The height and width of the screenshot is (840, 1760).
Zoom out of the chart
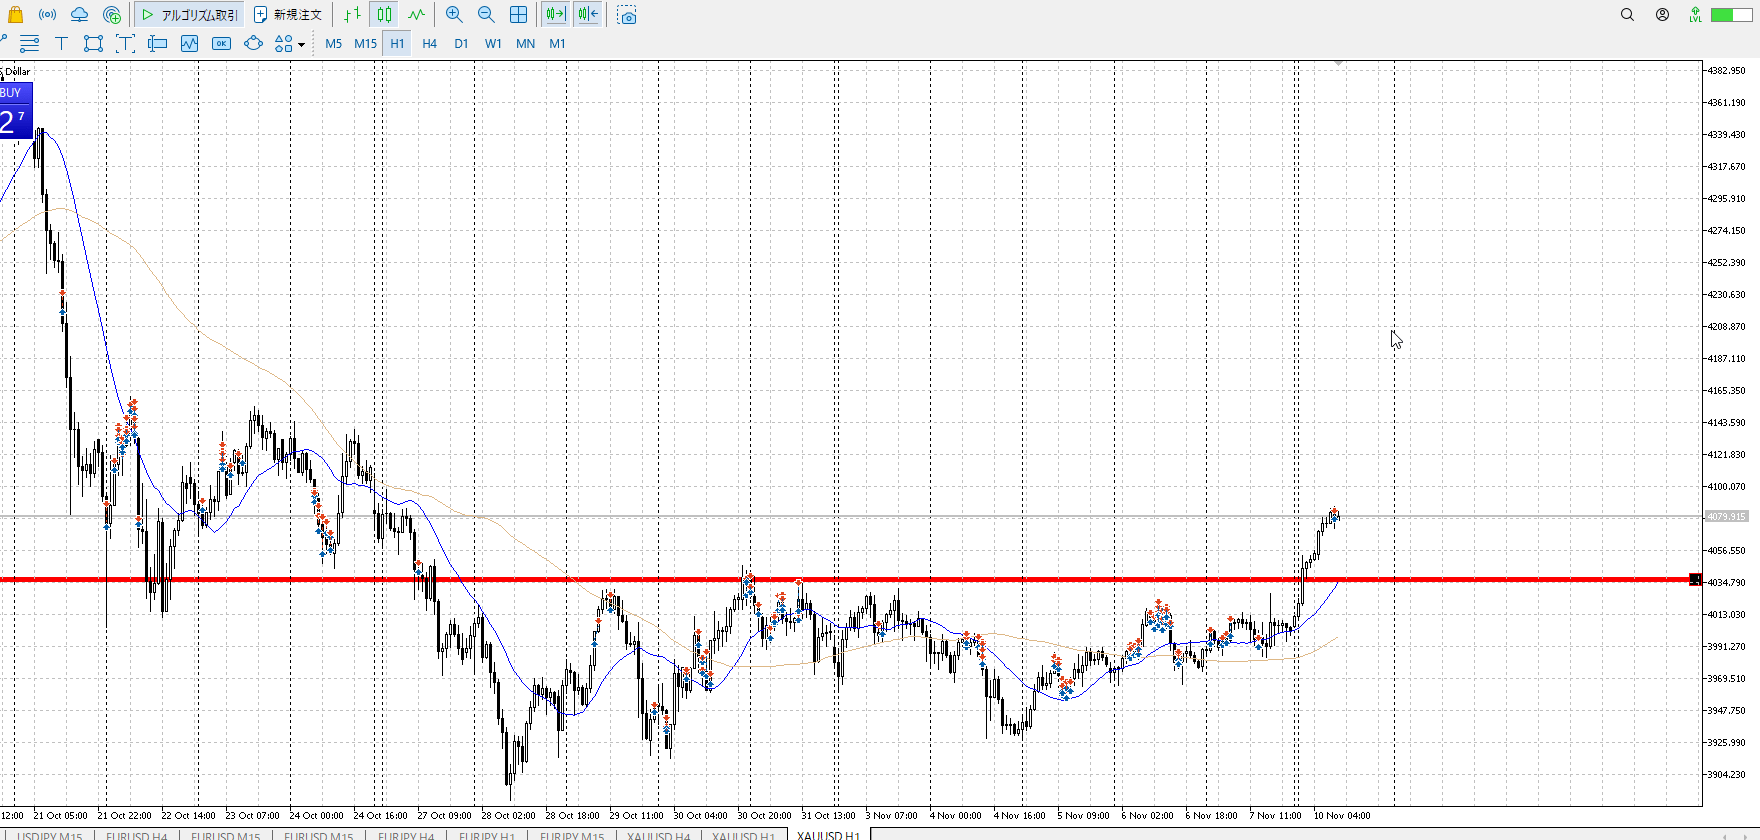coord(486,15)
